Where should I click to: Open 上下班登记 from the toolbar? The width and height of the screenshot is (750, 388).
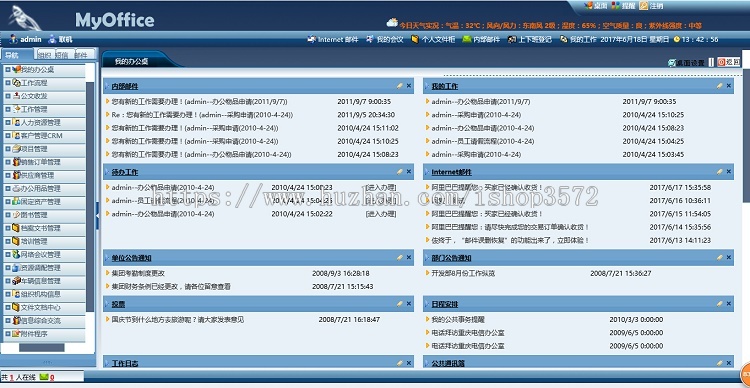[530, 40]
